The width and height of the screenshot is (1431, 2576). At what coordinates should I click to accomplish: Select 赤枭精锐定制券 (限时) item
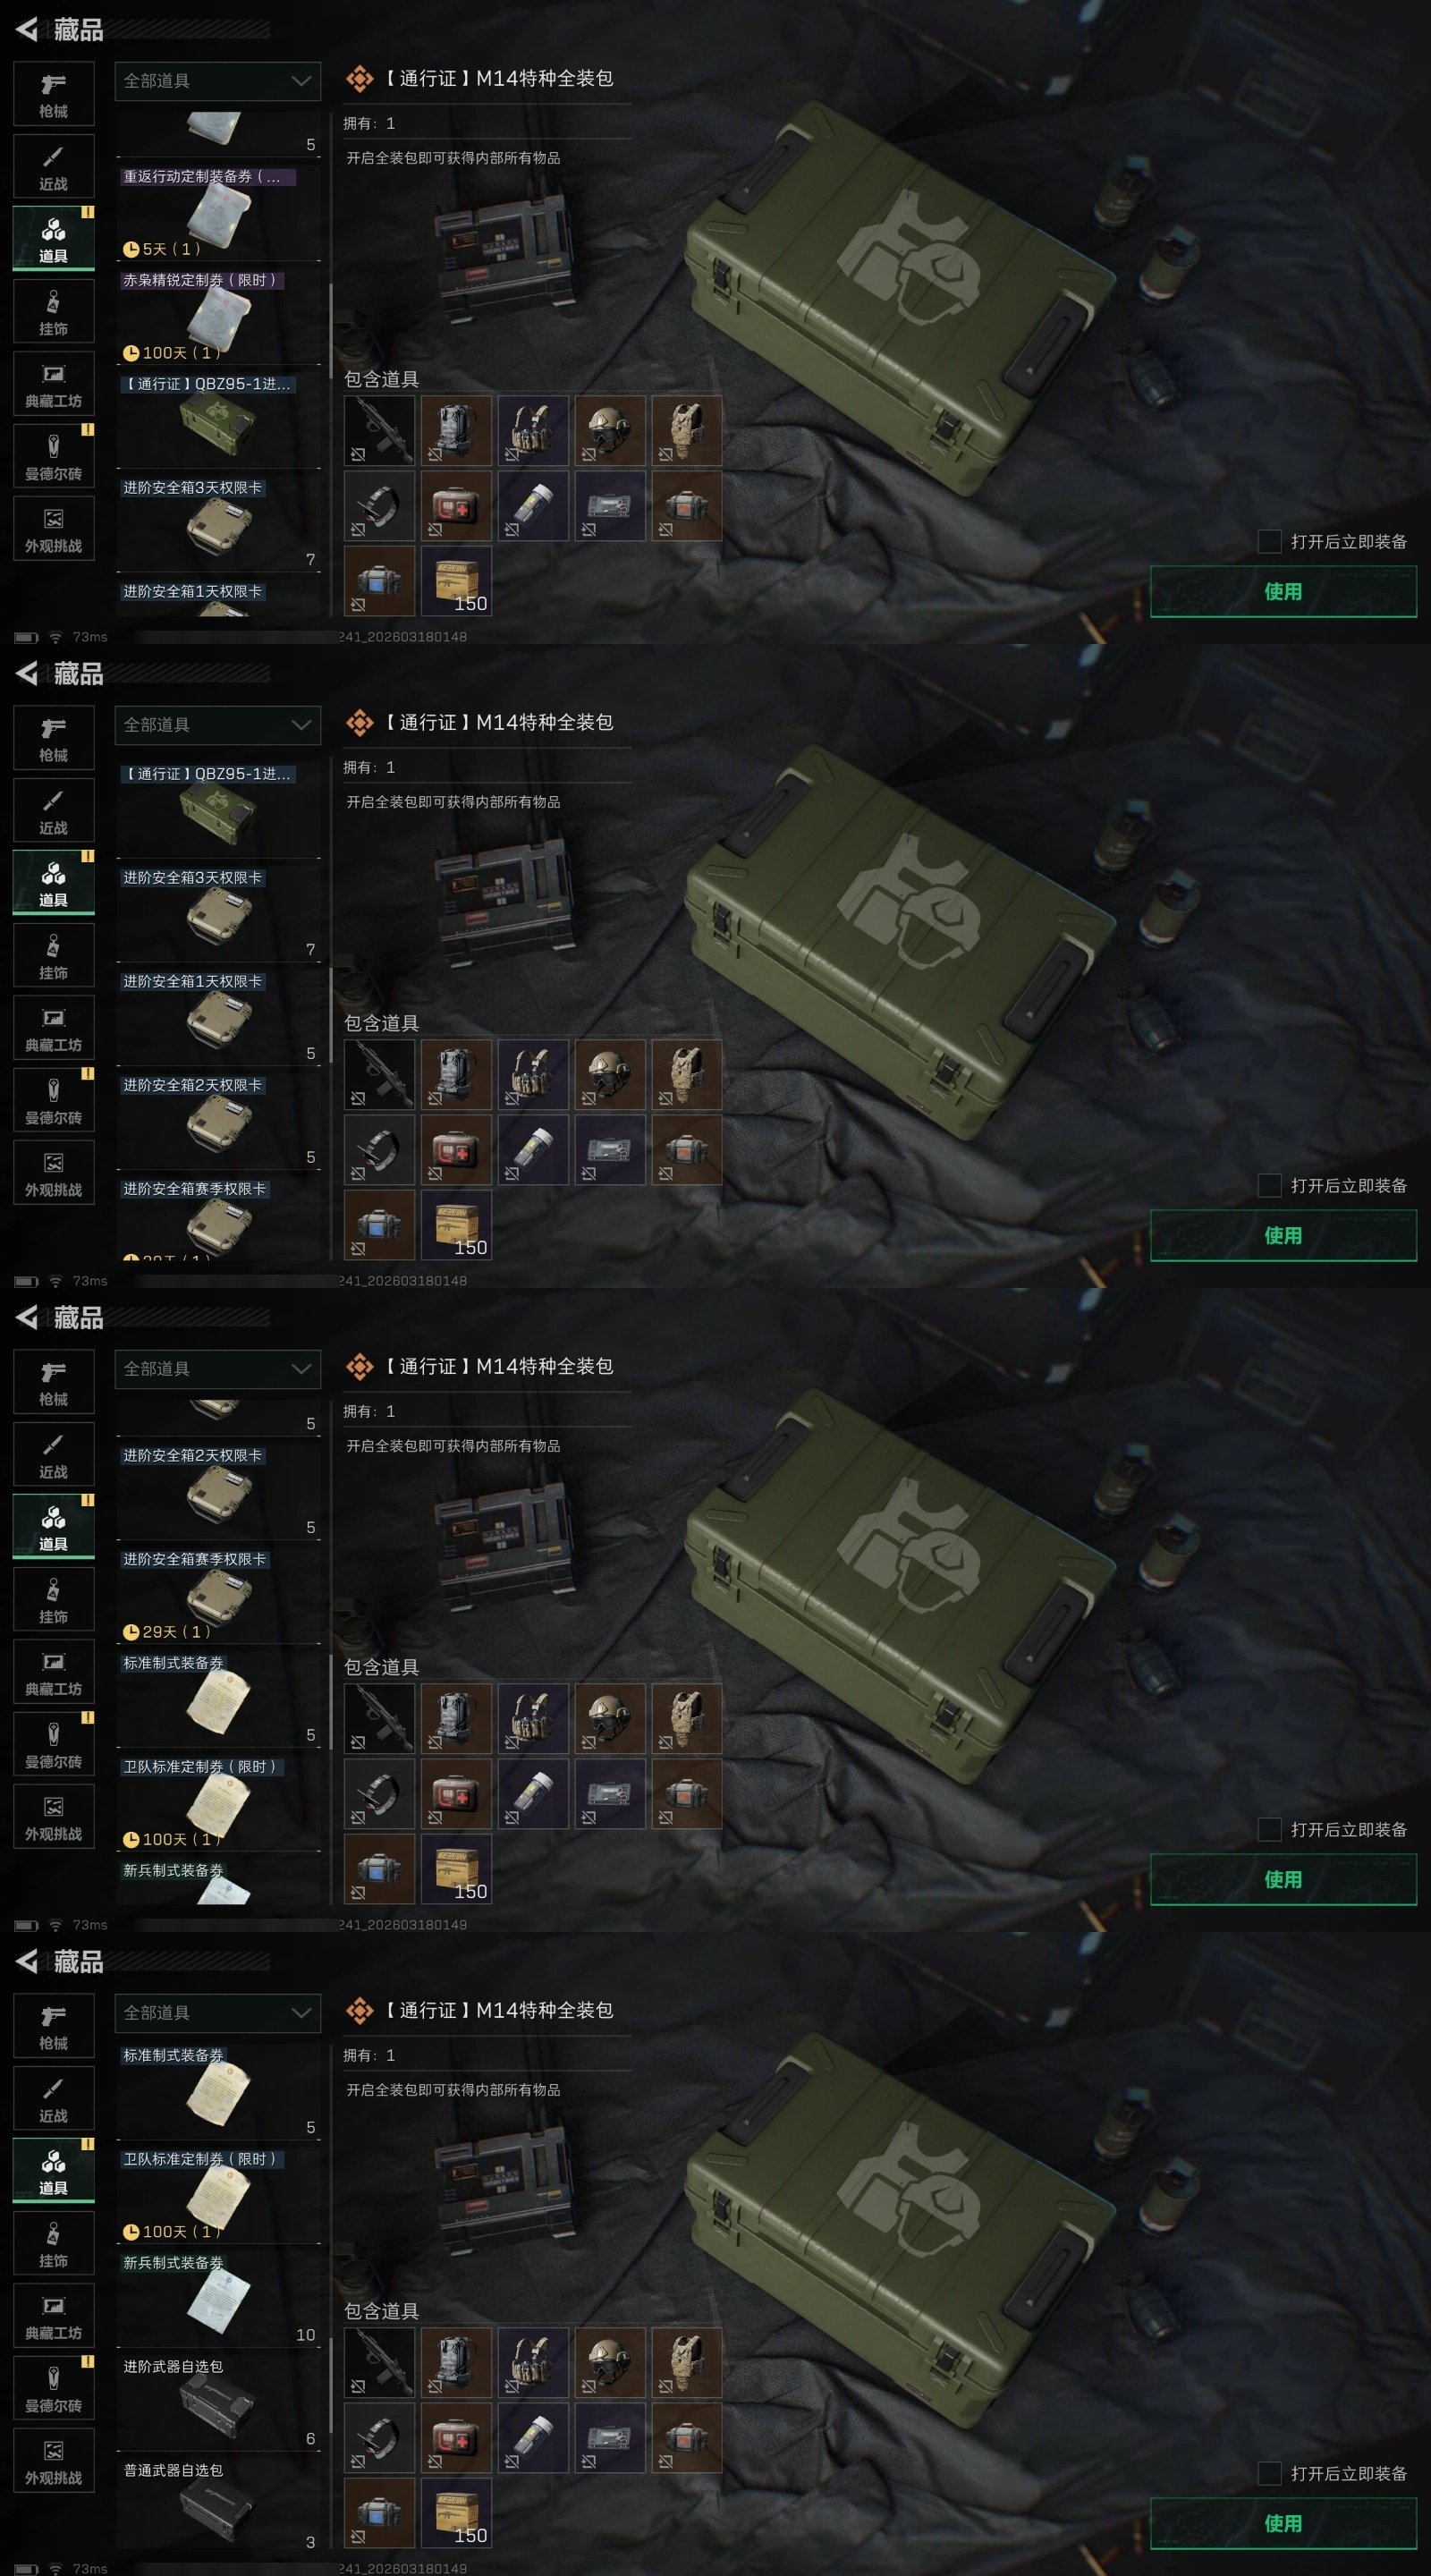pos(219,316)
